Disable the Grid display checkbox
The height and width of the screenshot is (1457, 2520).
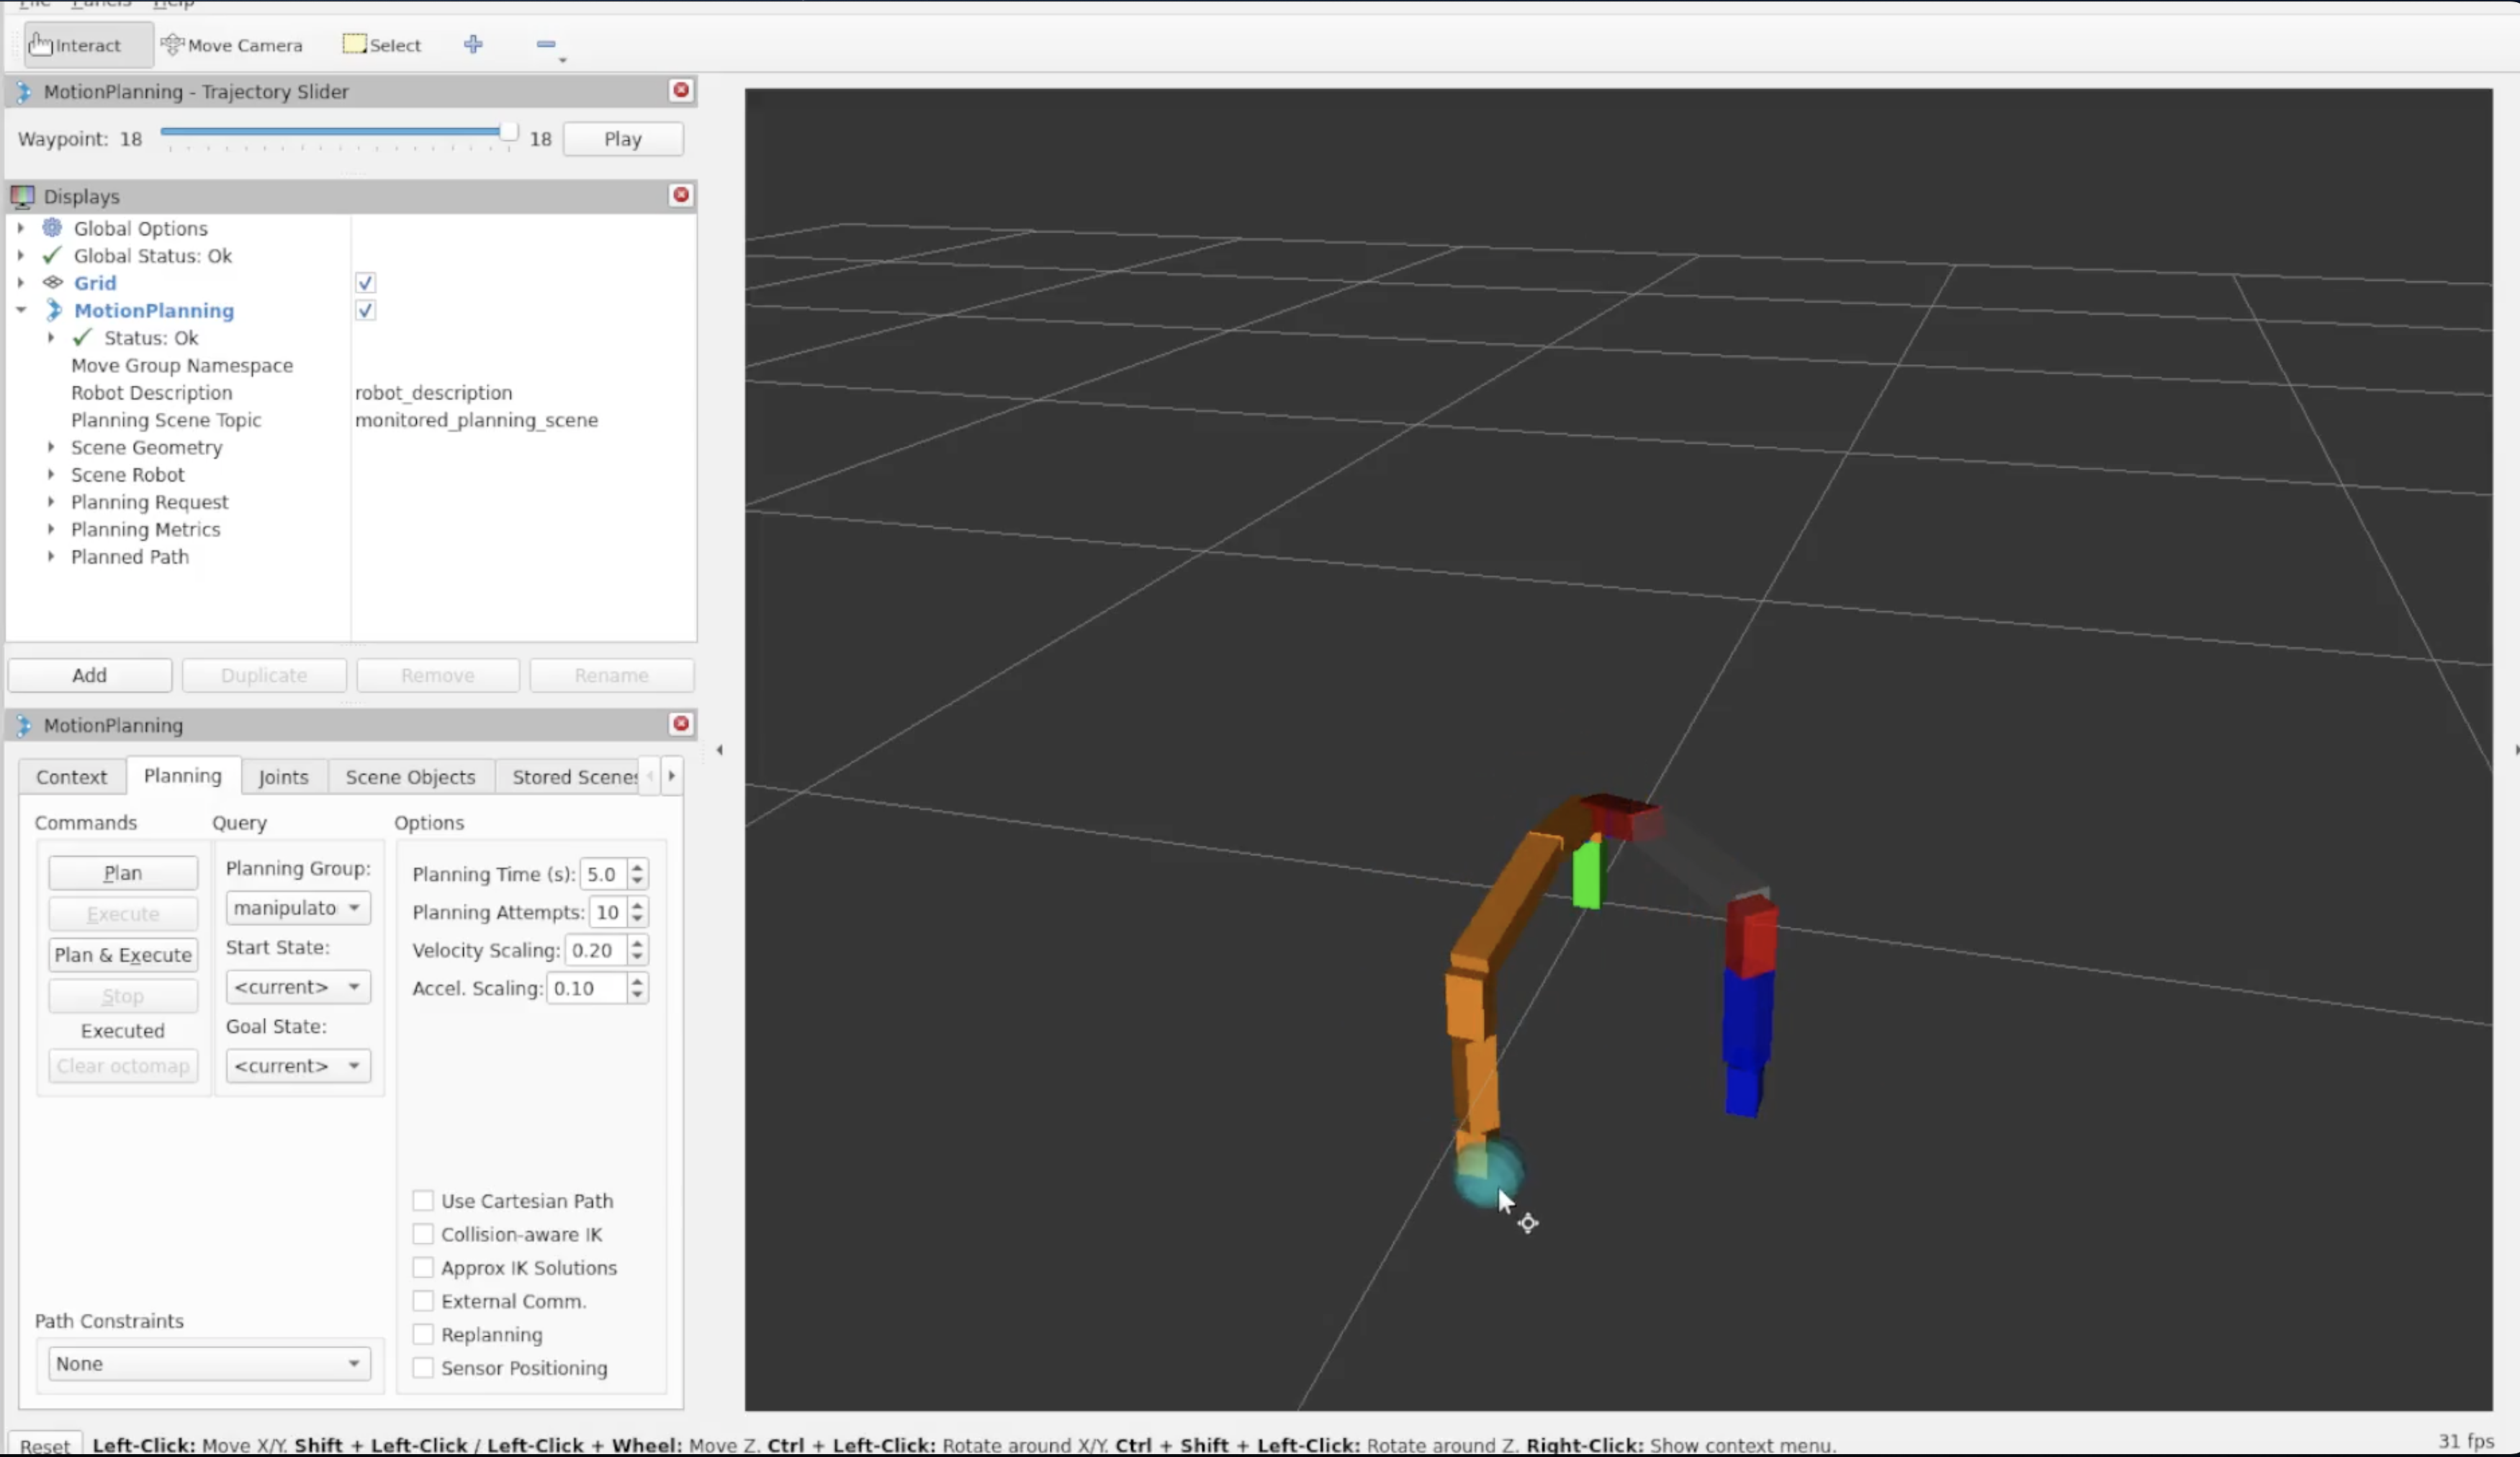365,283
